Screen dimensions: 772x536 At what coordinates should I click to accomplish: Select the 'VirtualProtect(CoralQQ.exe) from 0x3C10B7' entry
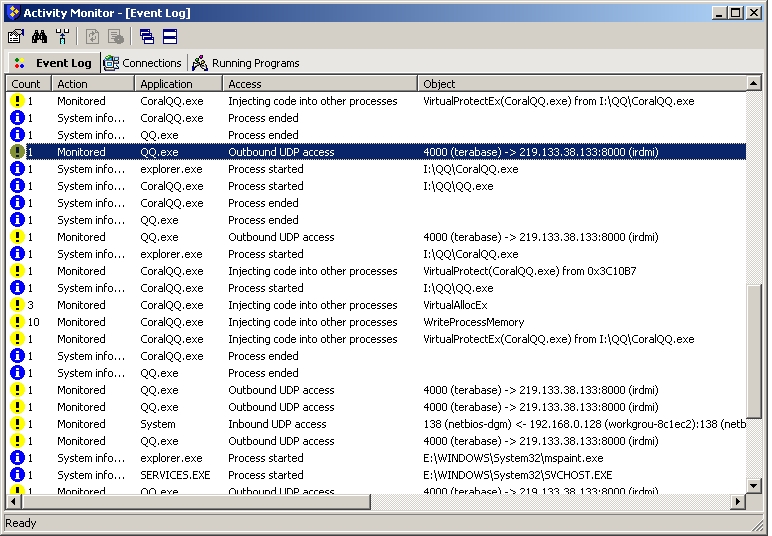pos(530,271)
